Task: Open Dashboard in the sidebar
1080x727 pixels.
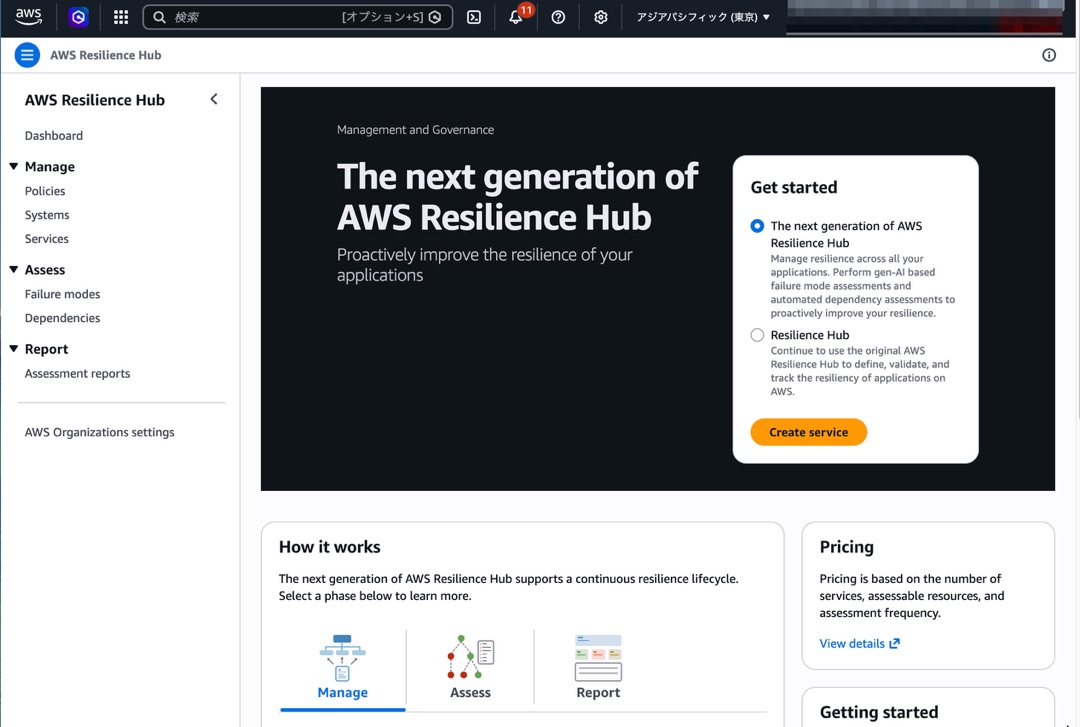Action: point(54,136)
